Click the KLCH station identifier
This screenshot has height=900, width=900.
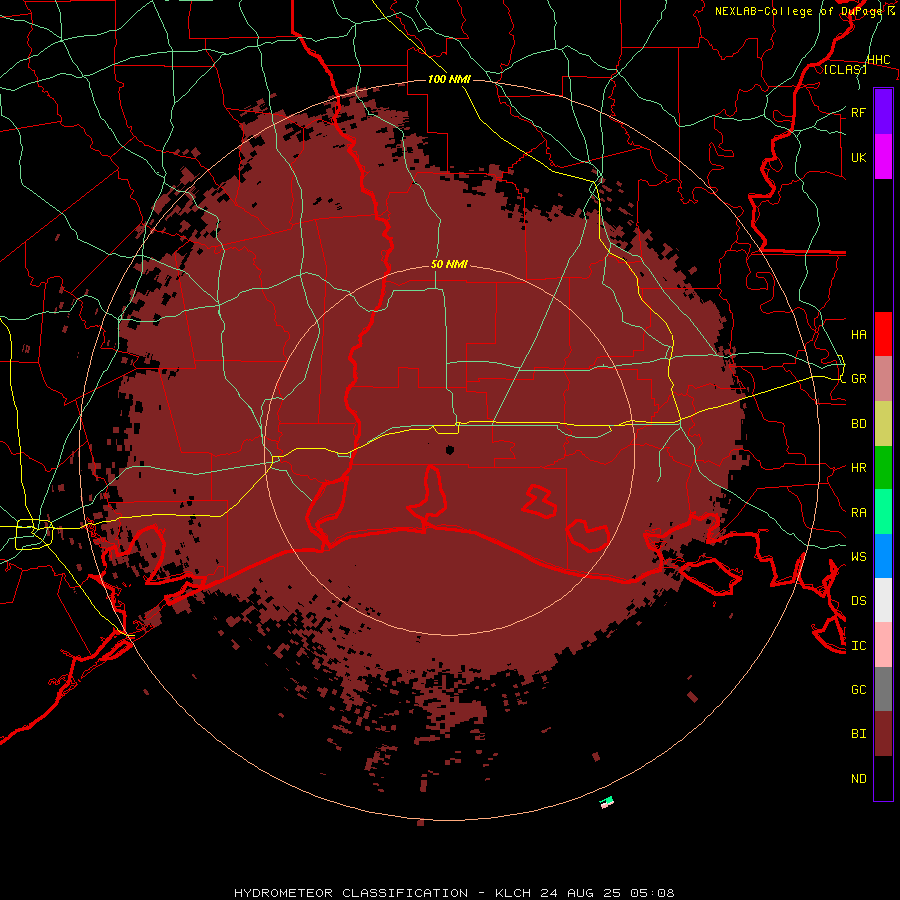point(514,893)
